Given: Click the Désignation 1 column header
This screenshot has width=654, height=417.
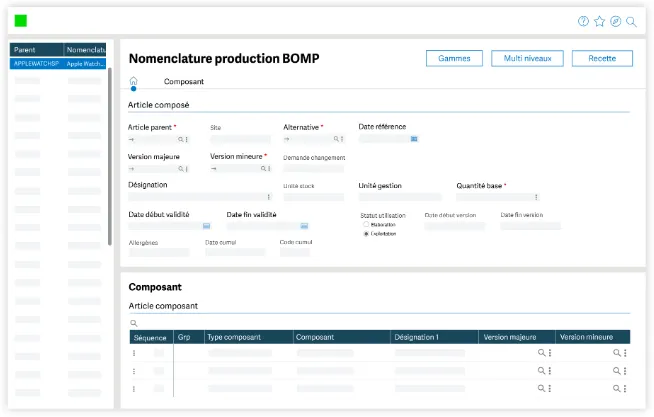Looking at the screenshot, I should (434, 337).
